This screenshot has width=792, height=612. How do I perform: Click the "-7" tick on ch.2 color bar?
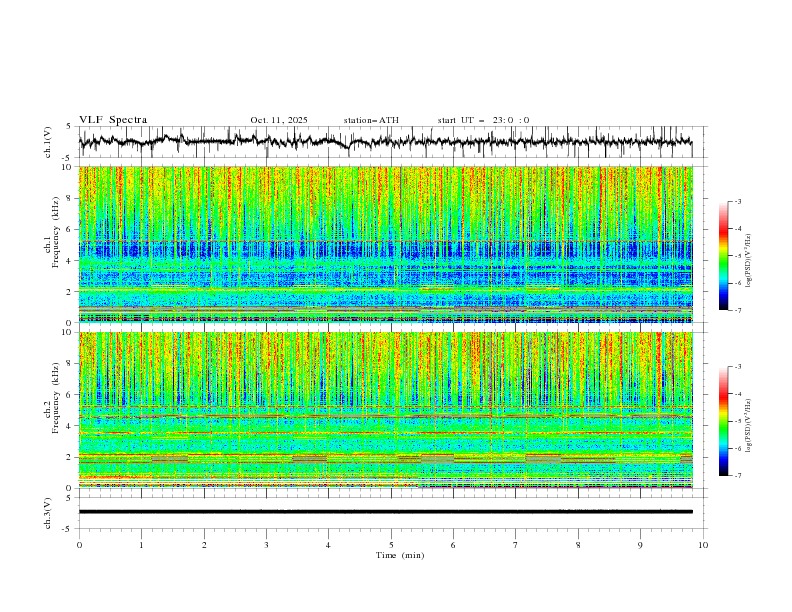coord(738,475)
